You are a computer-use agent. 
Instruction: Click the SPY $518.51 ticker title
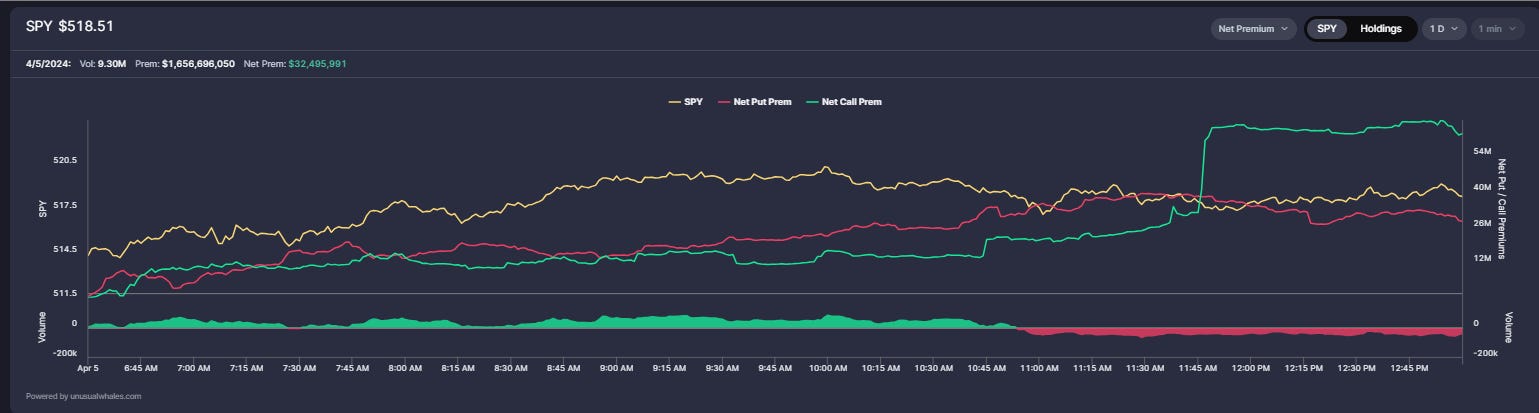coord(69,25)
